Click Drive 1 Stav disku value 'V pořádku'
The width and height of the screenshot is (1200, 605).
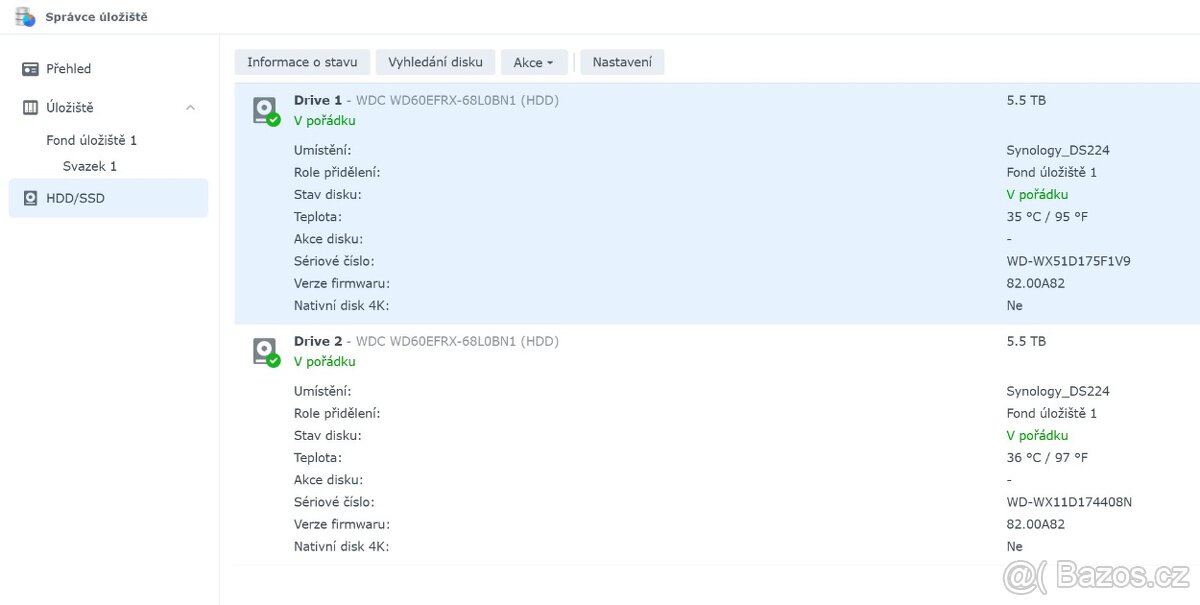pyautogui.click(x=1037, y=195)
